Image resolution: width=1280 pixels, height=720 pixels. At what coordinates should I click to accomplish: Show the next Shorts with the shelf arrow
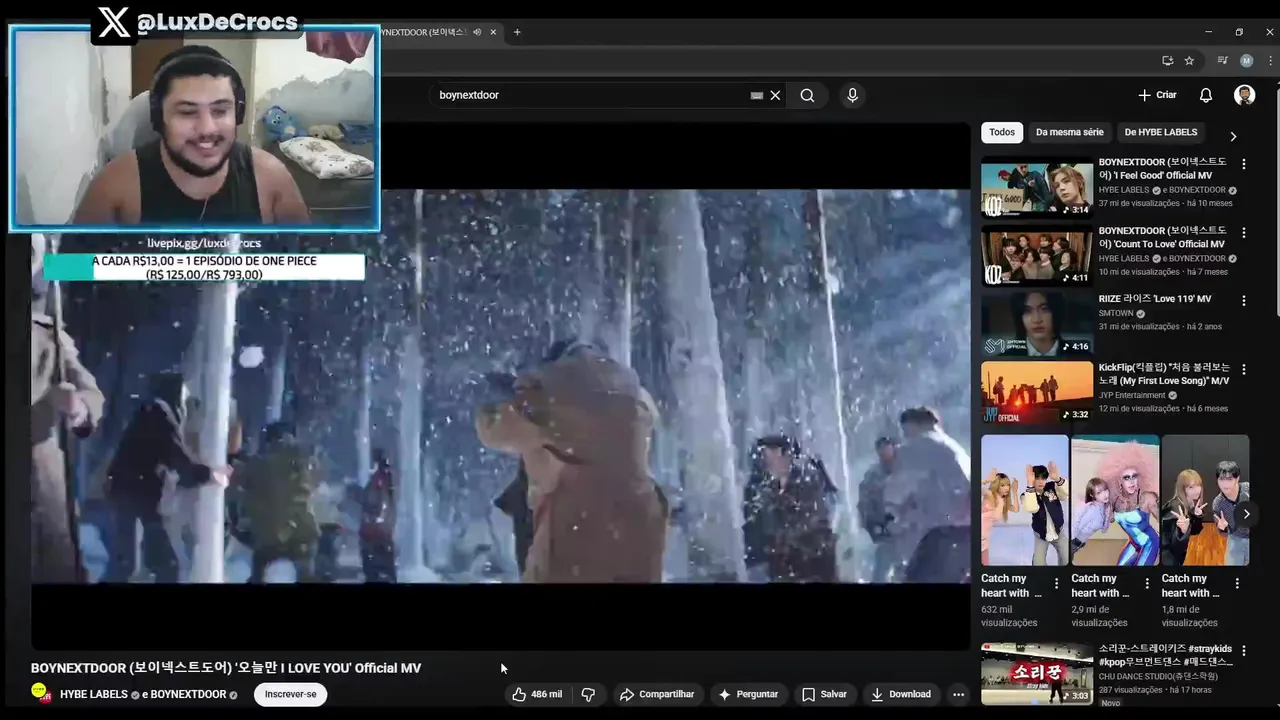(x=1246, y=514)
